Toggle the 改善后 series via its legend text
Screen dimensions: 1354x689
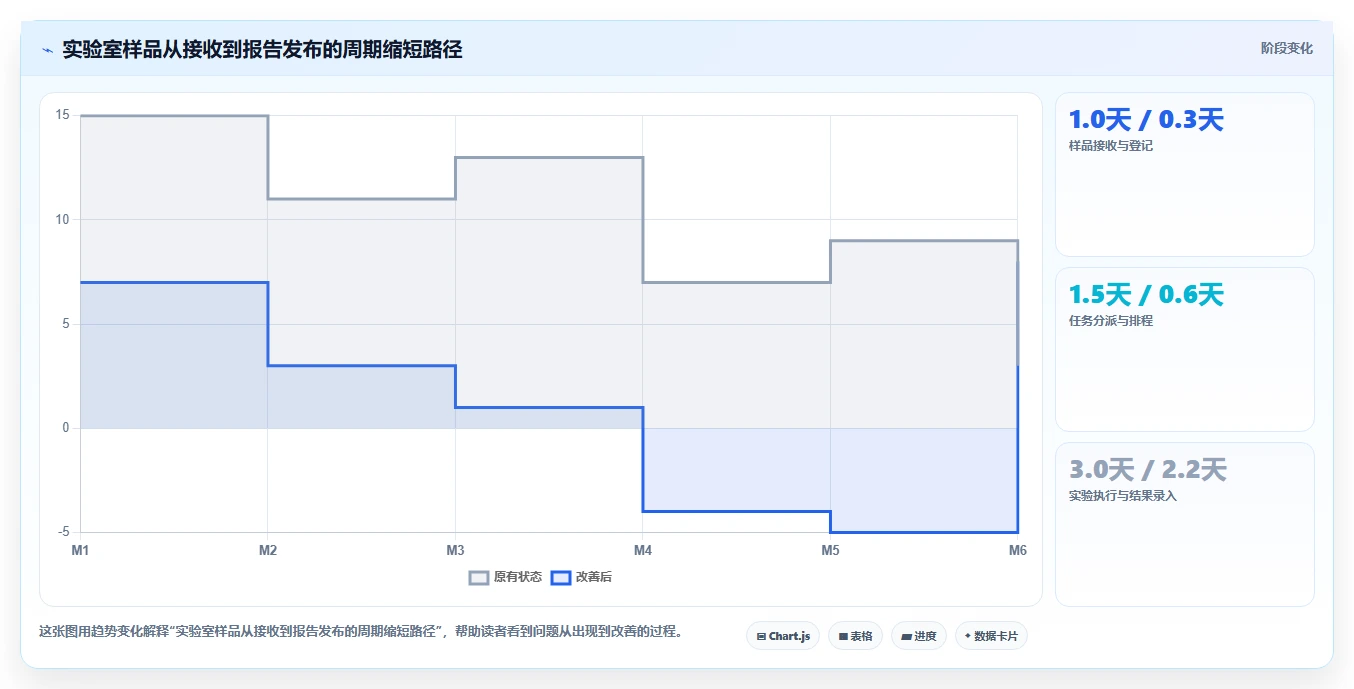point(593,577)
